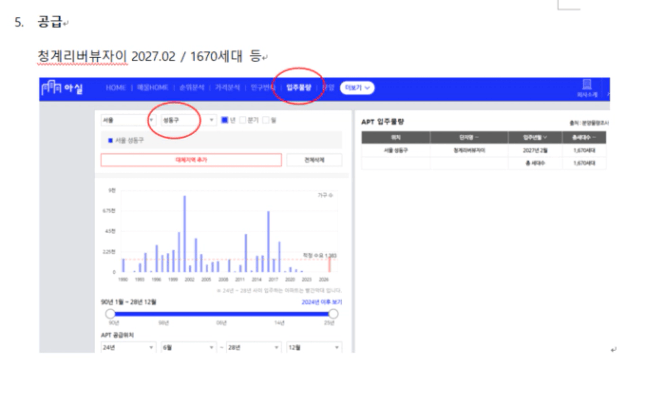Click the 가구수 chart legend
The width and height of the screenshot is (645, 407).
point(325,195)
